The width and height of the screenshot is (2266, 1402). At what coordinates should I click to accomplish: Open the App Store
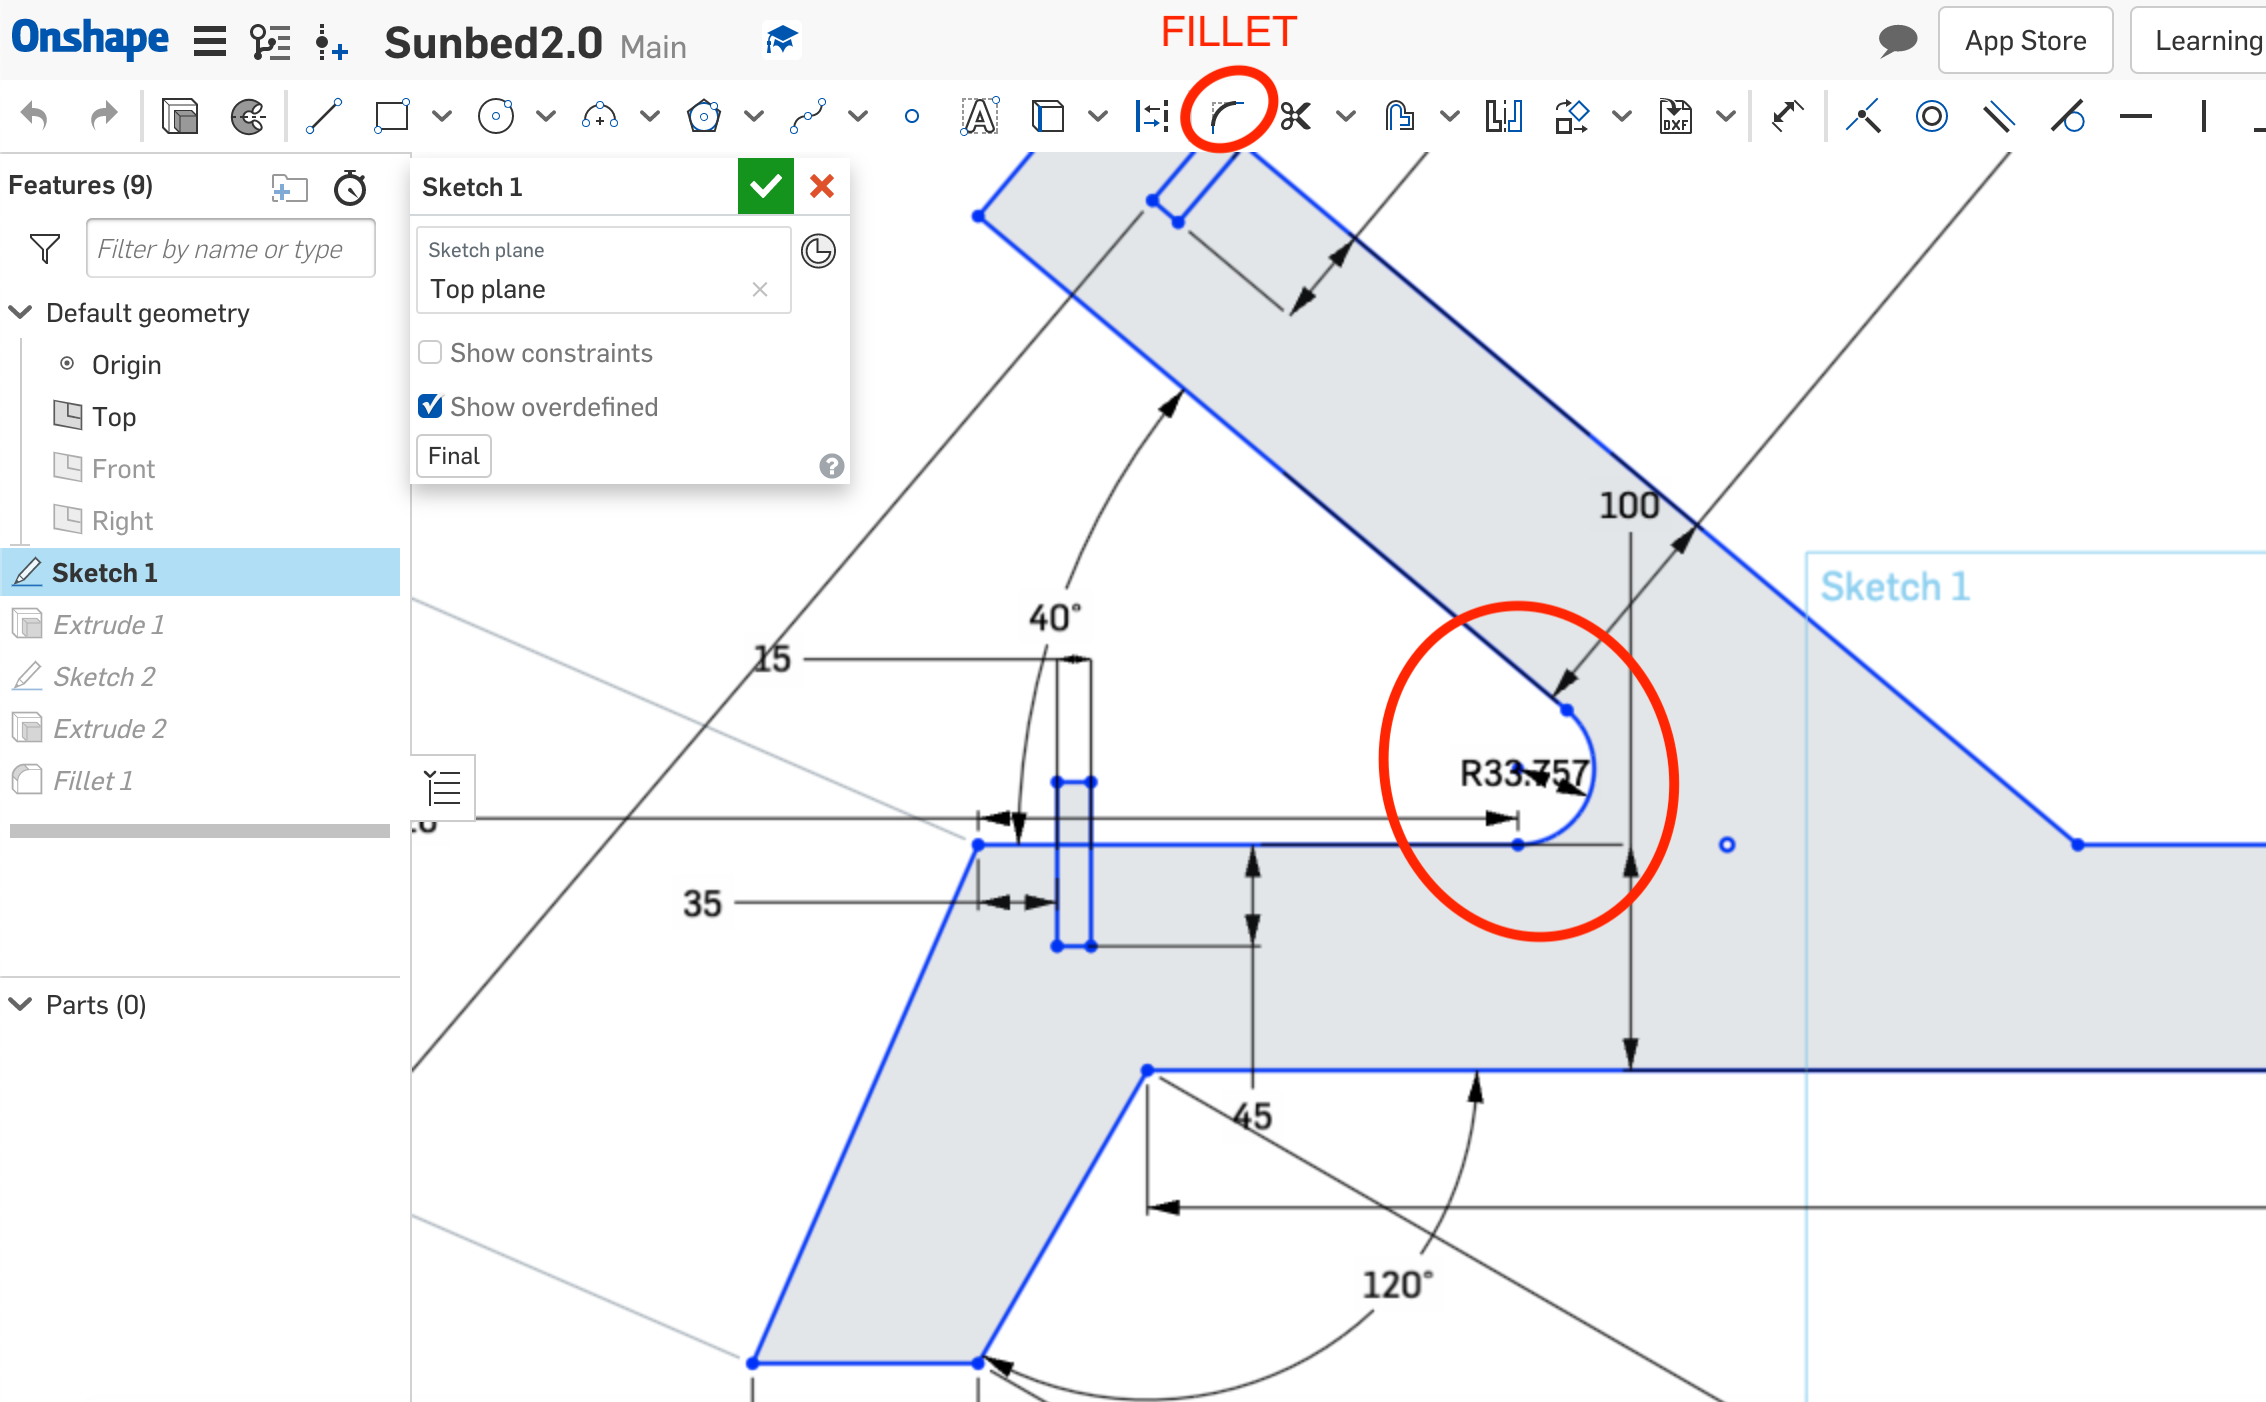(2026, 40)
